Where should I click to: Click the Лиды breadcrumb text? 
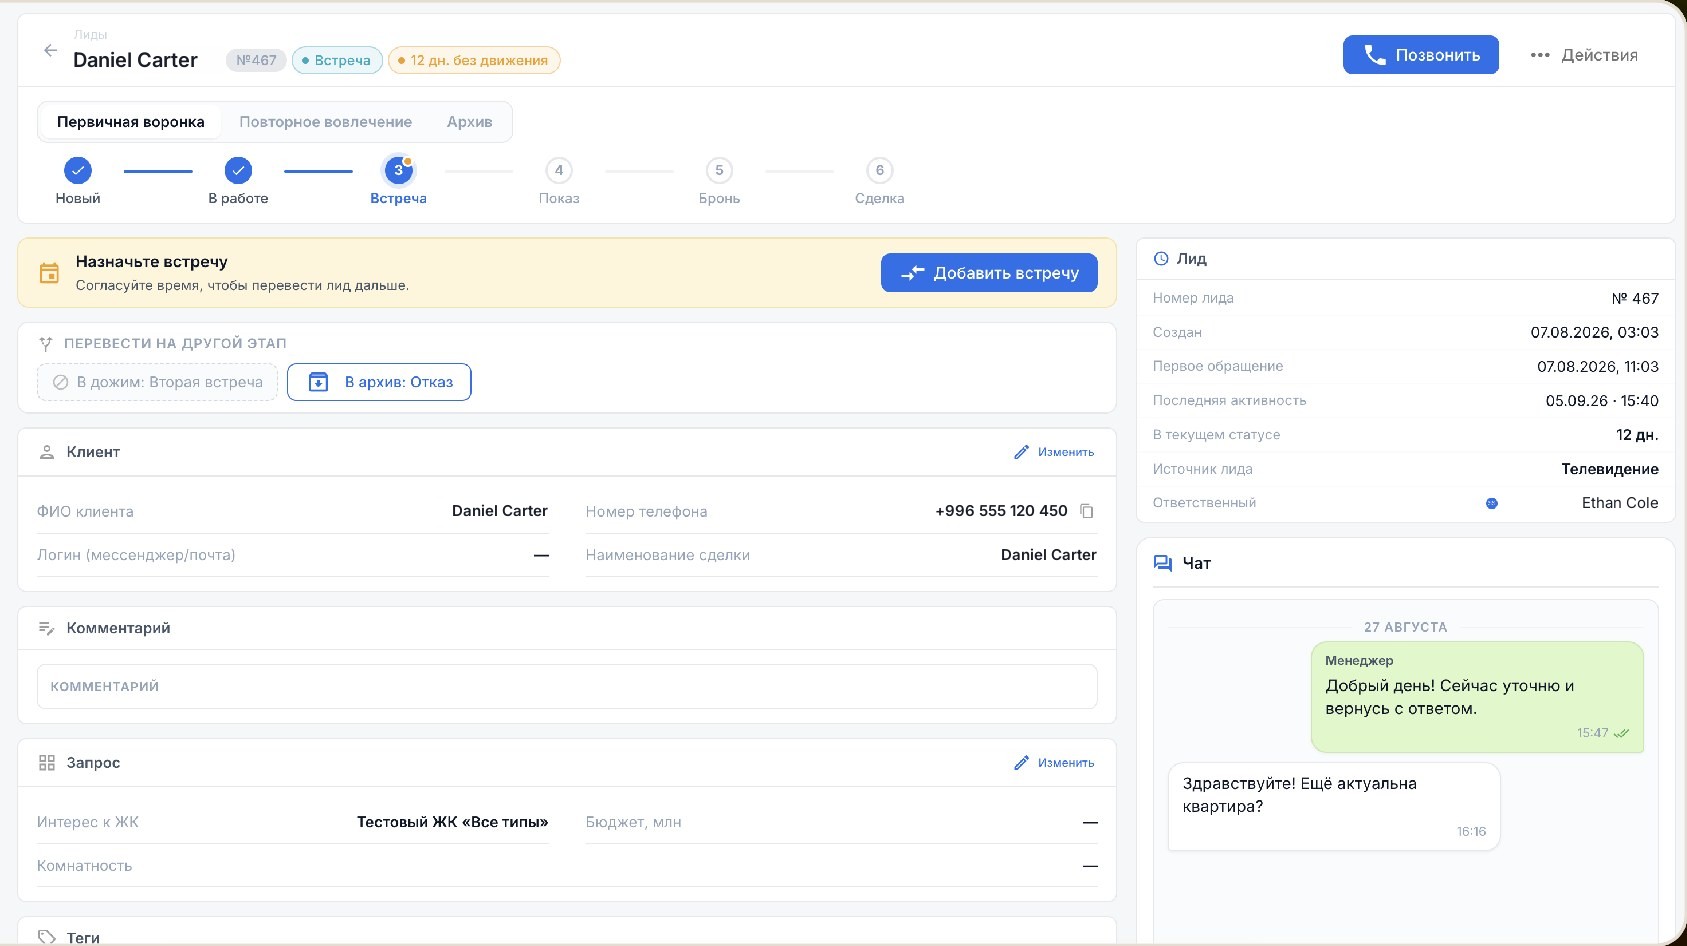[x=90, y=35]
